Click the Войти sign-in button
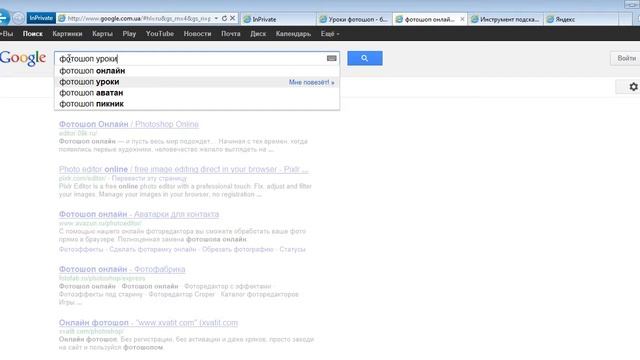 [626, 58]
